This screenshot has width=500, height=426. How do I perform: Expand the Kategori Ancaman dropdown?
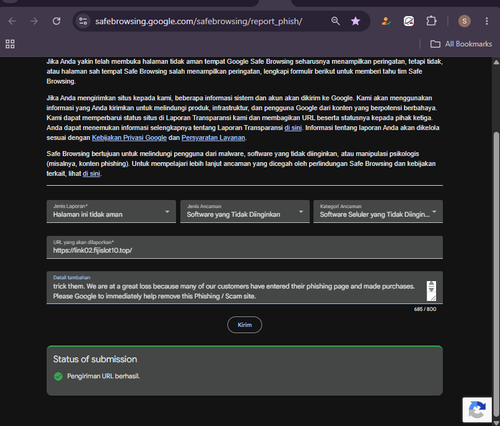[x=378, y=211]
